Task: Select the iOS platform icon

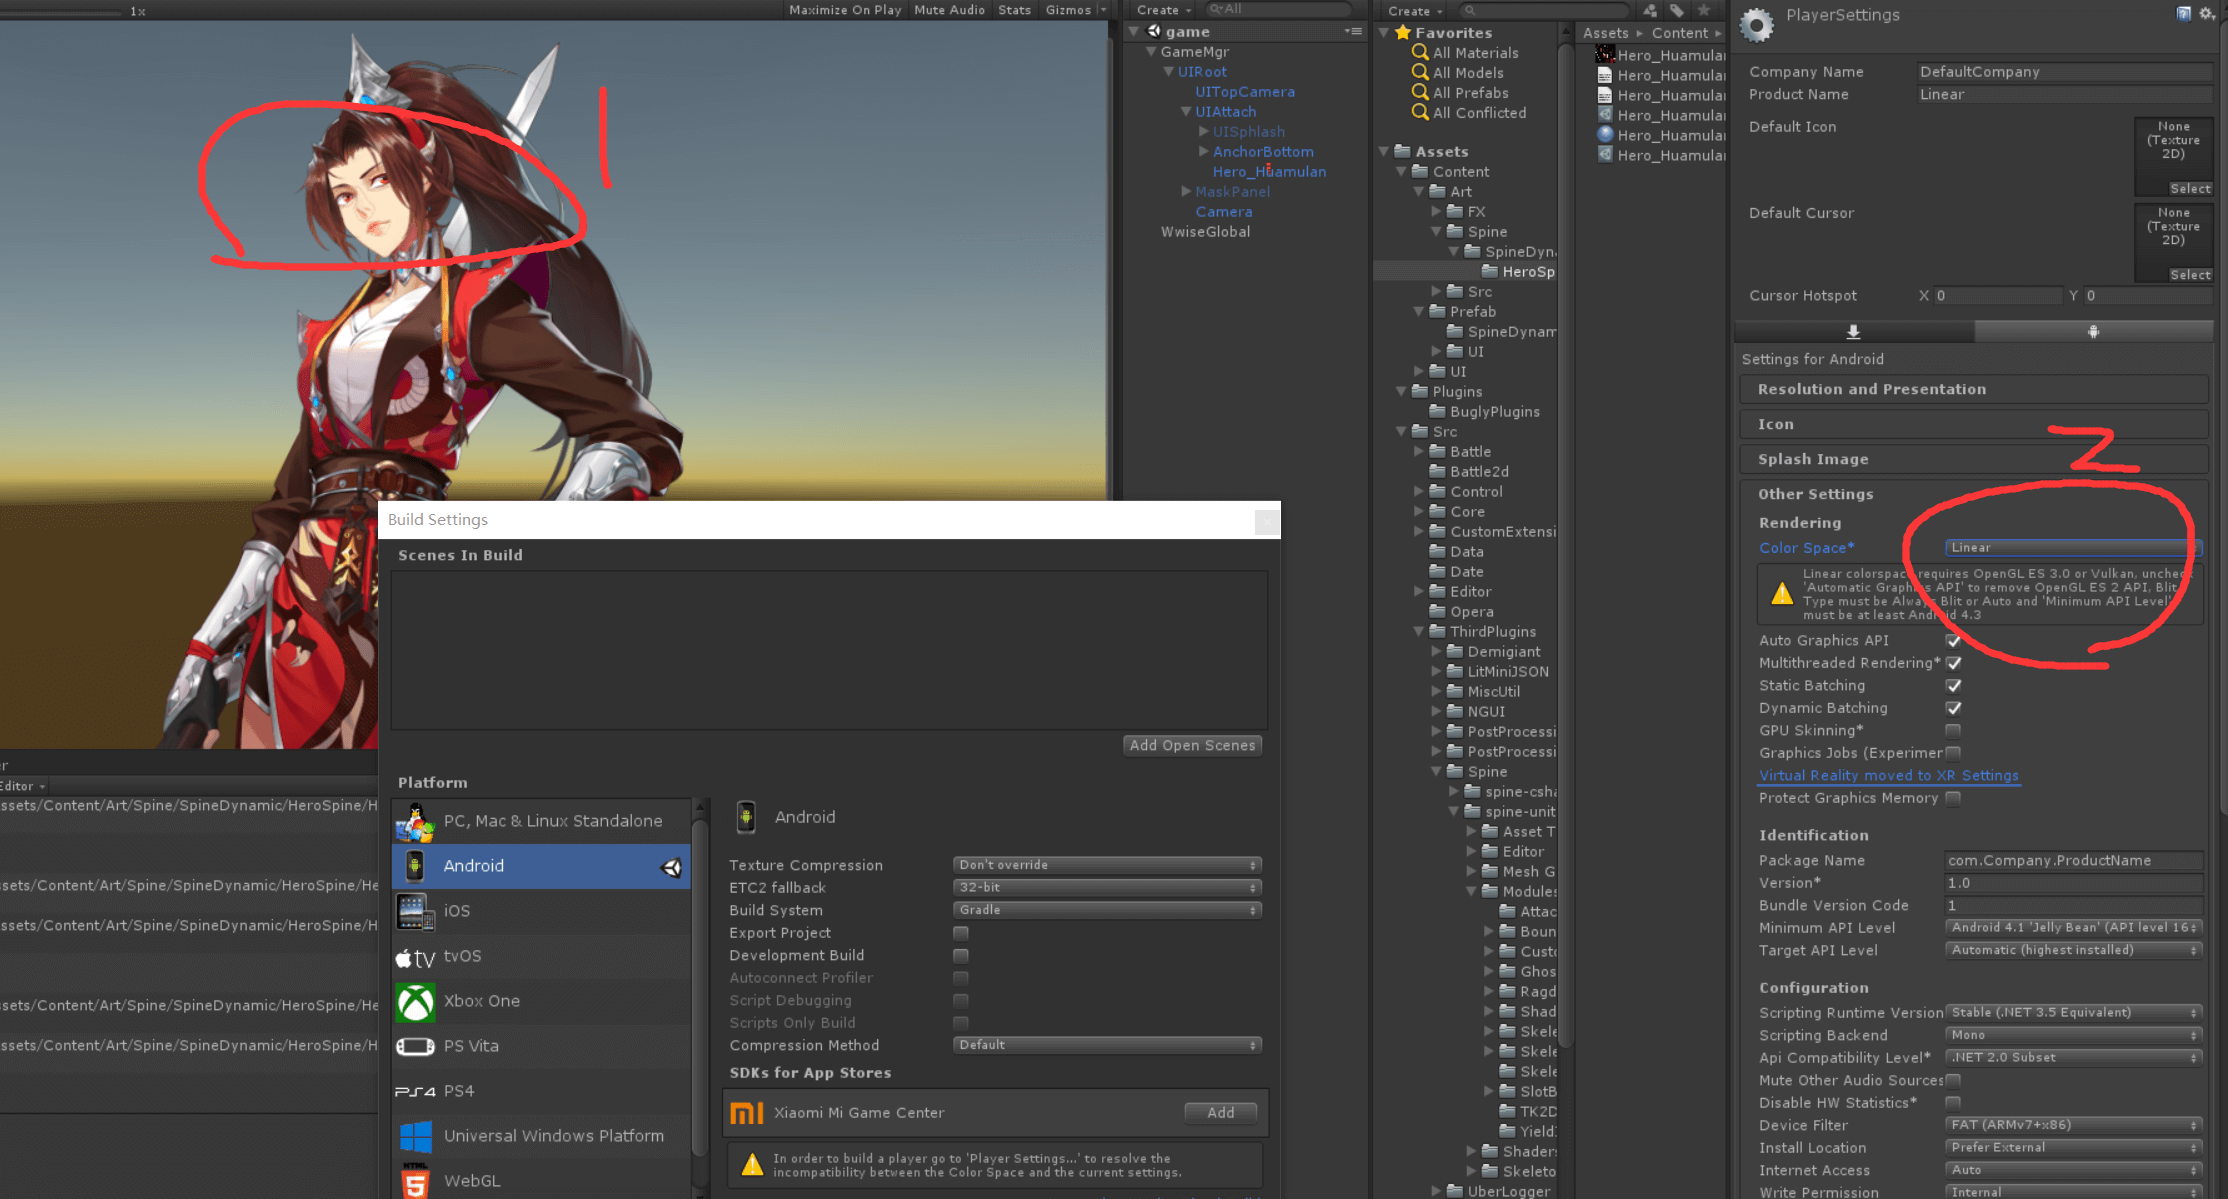Action: coord(415,911)
